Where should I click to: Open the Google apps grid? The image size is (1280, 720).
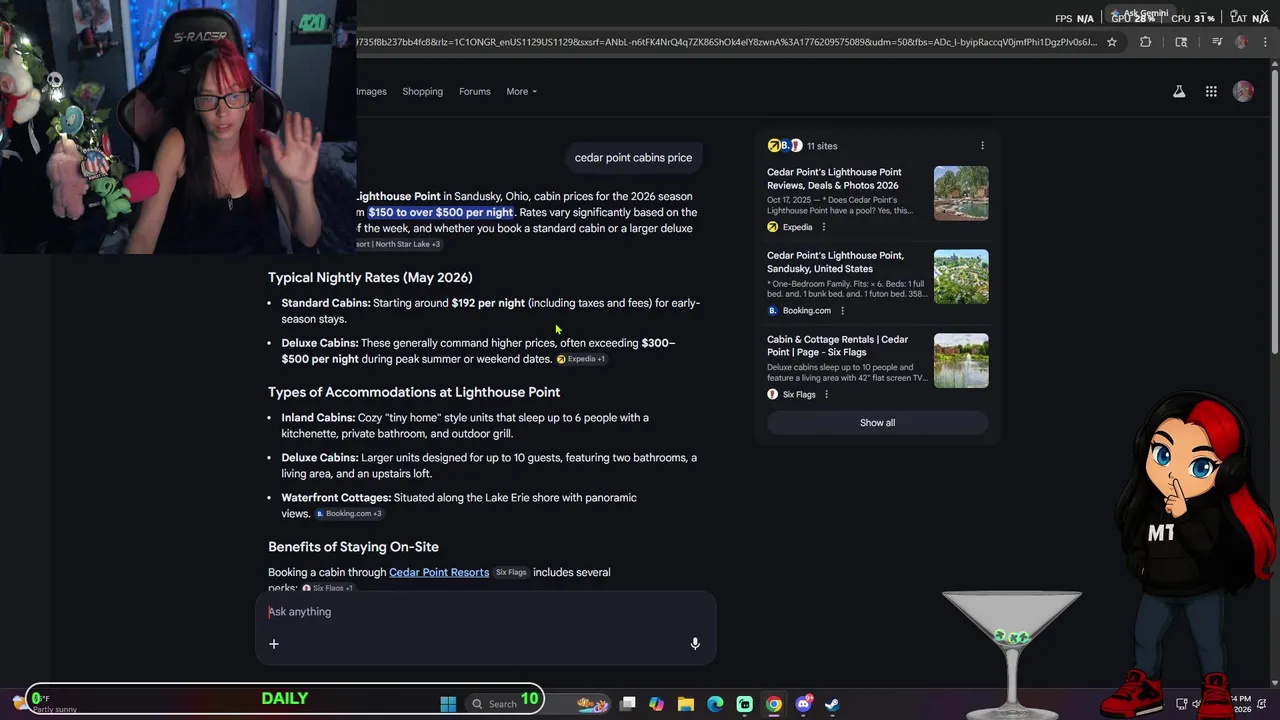point(1211,91)
